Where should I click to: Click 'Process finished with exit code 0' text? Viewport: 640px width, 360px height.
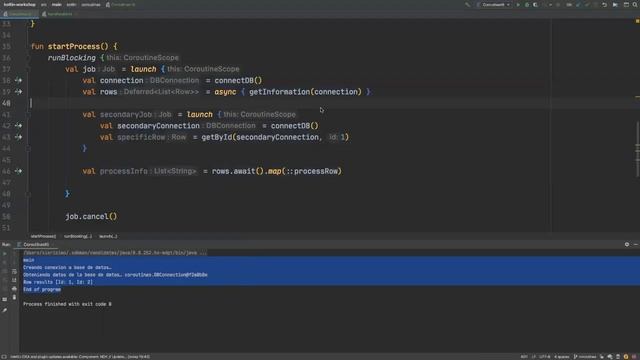(x=67, y=304)
